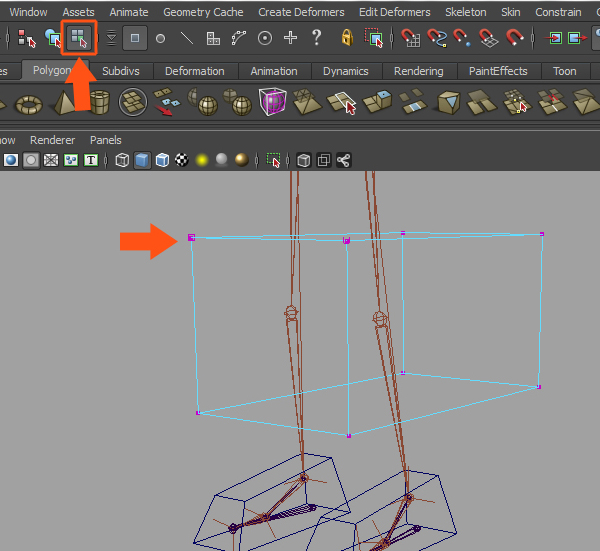Image resolution: width=600 pixels, height=551 pixels.
Task: Enable select by component type mode
Action: [x=79, y=38]
